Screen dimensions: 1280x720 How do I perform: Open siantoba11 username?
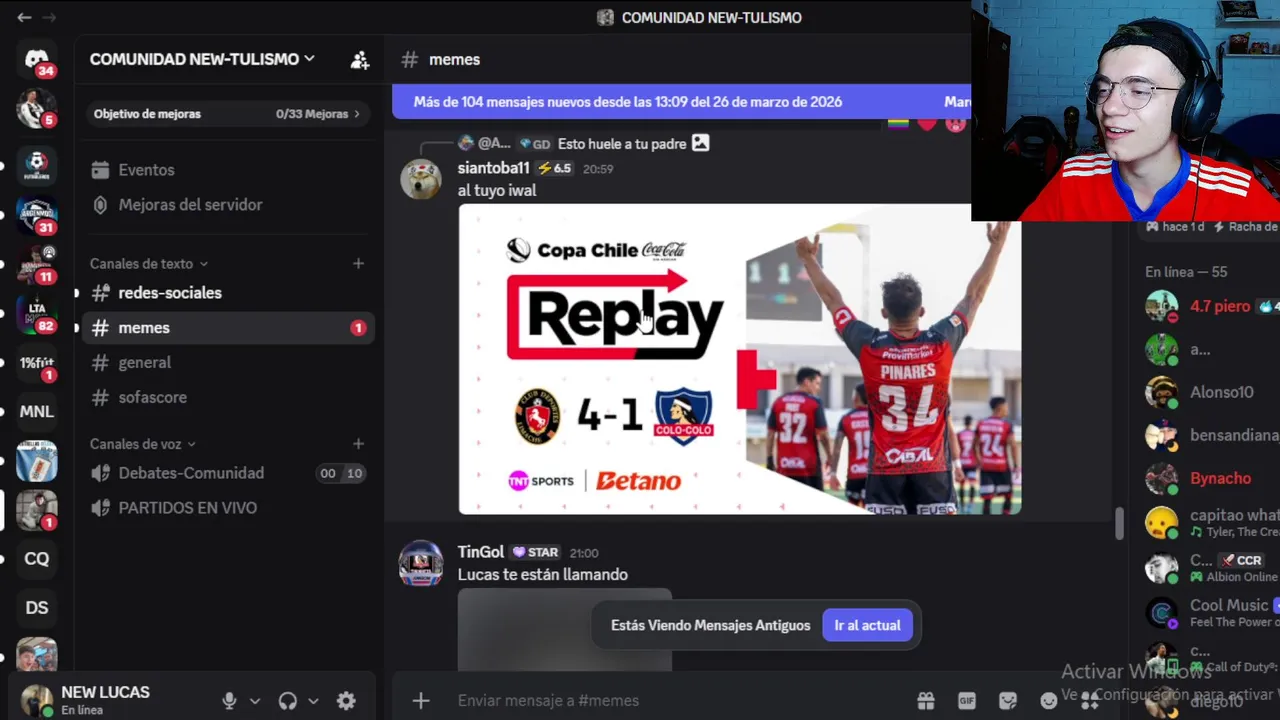(x=493, y=168)
